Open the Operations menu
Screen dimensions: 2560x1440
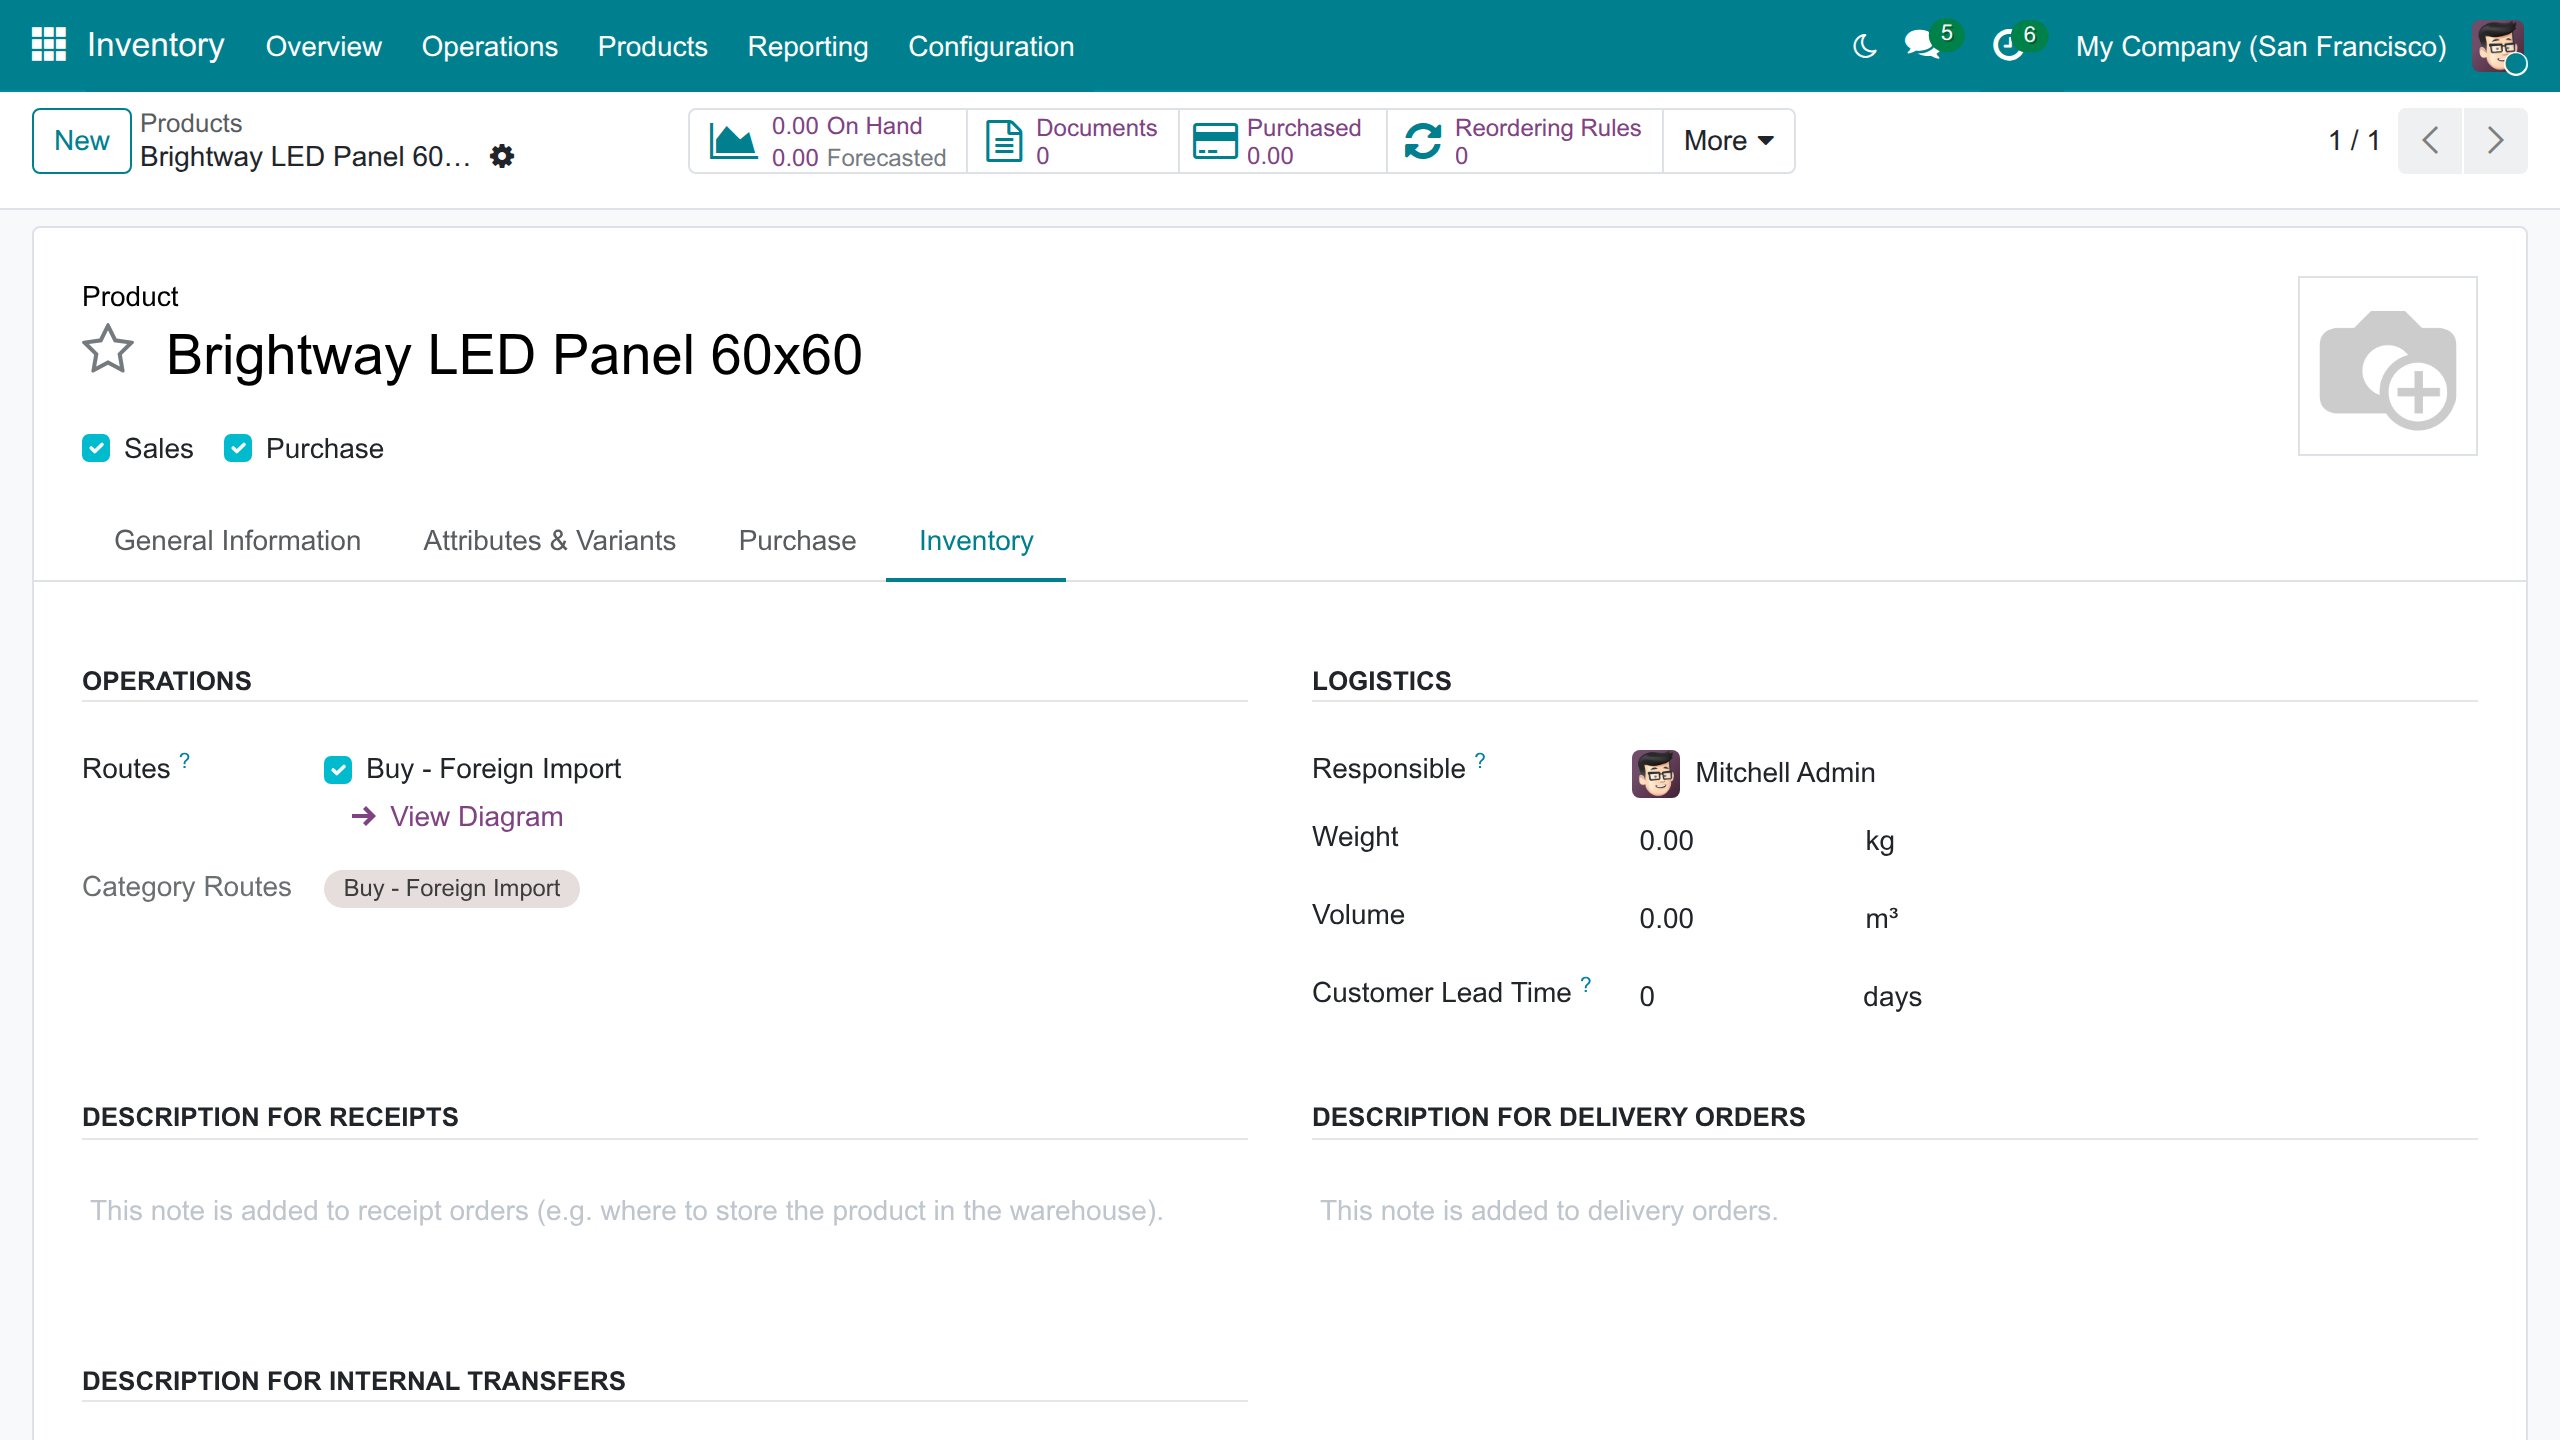(x=490, y=46)
